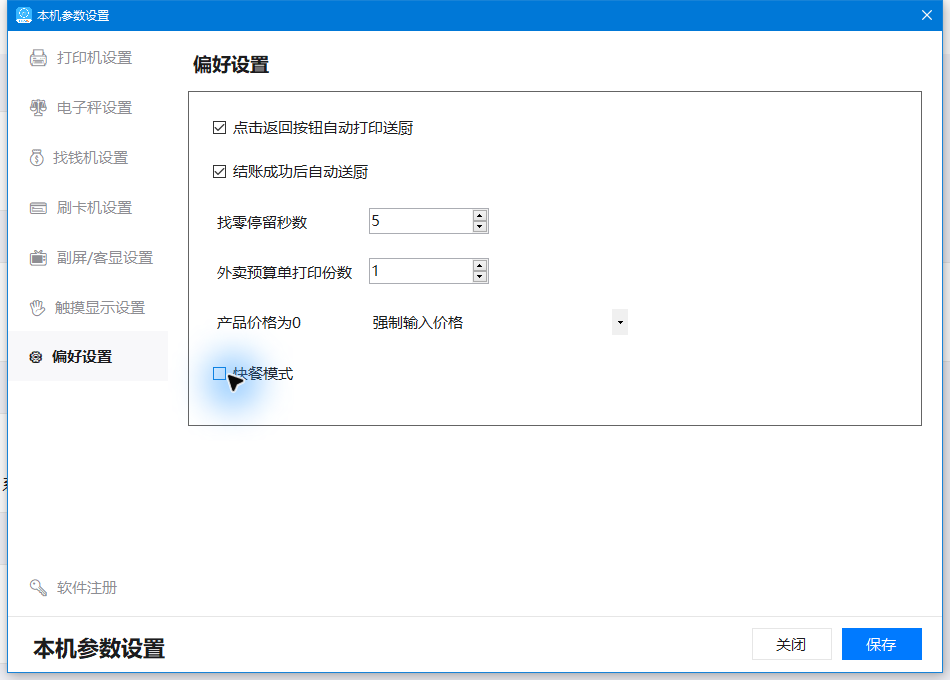Click the 外卖预算单打印份数 value field

click(x=421, y=271)
